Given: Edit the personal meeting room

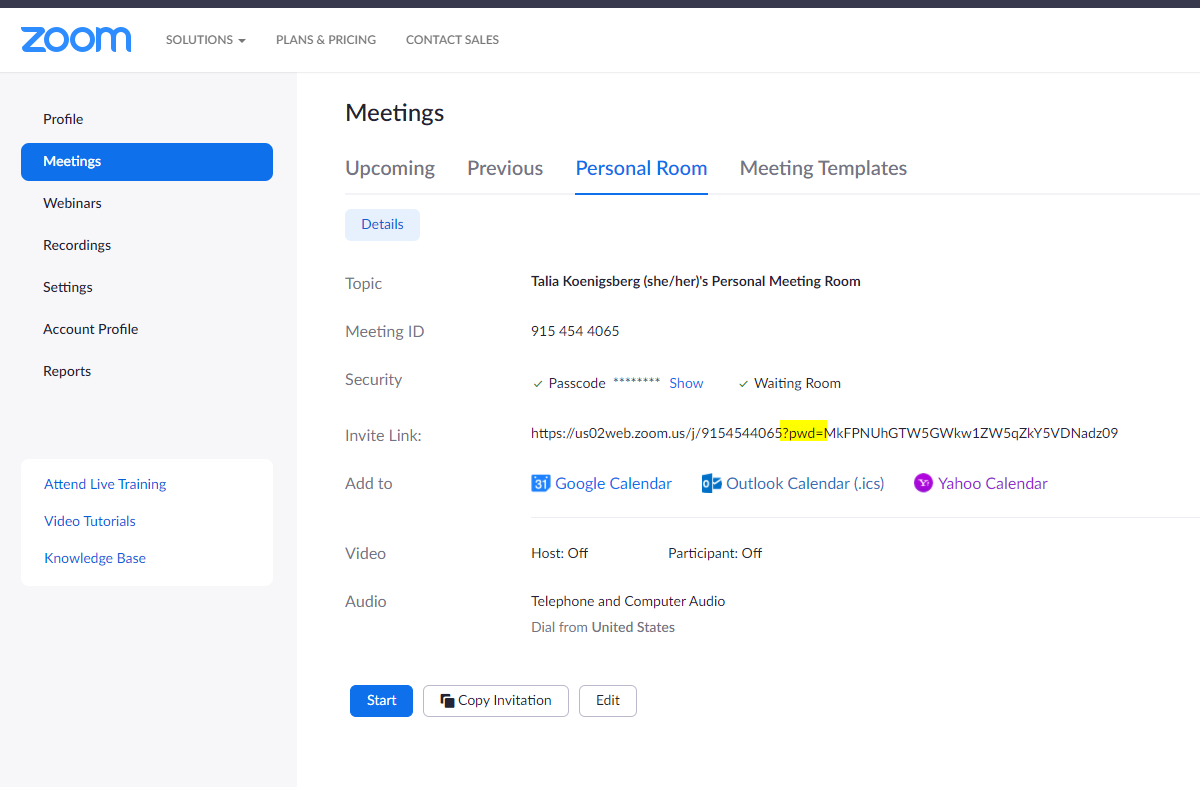Looking at the screenshot, I should click(x=608, y=701).
